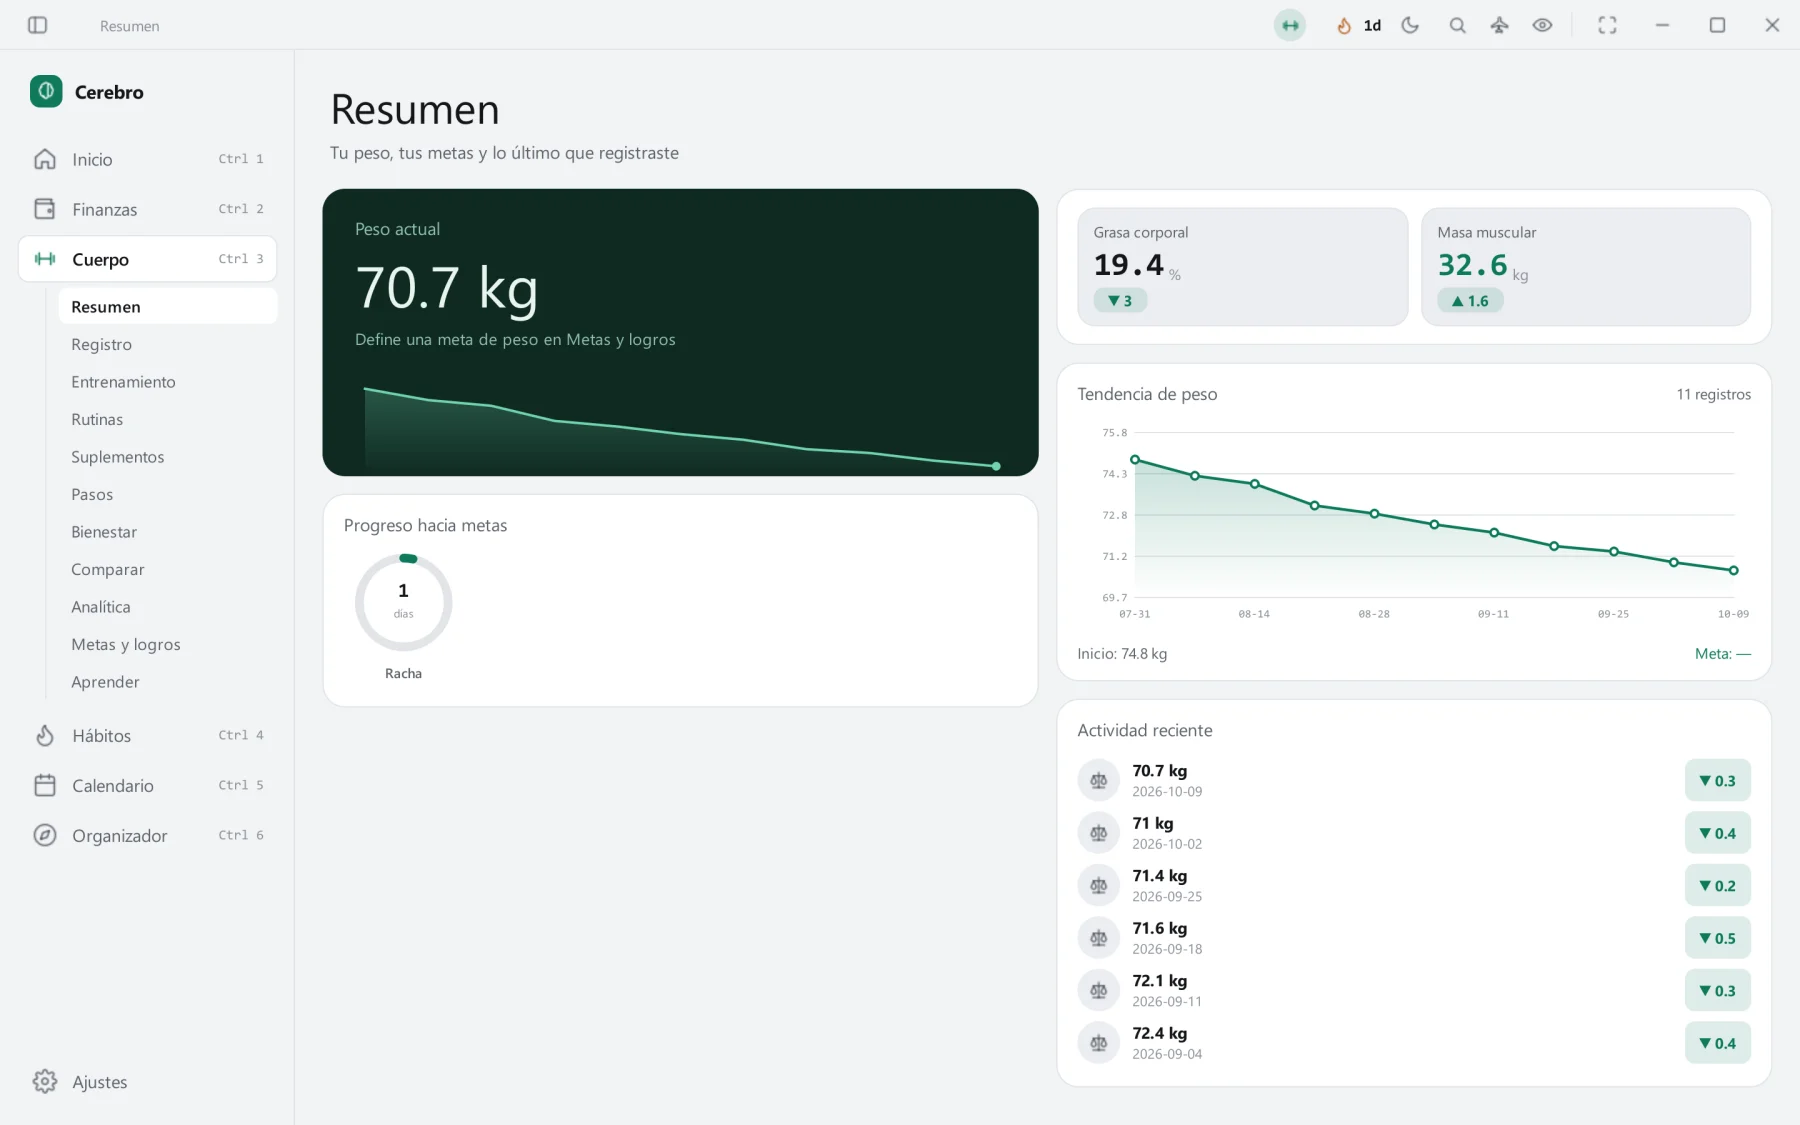Click the 71 kg activity entry
Viewport: 1800px width, 1125px height.
pyautogui.click(x=1414, y=833)
